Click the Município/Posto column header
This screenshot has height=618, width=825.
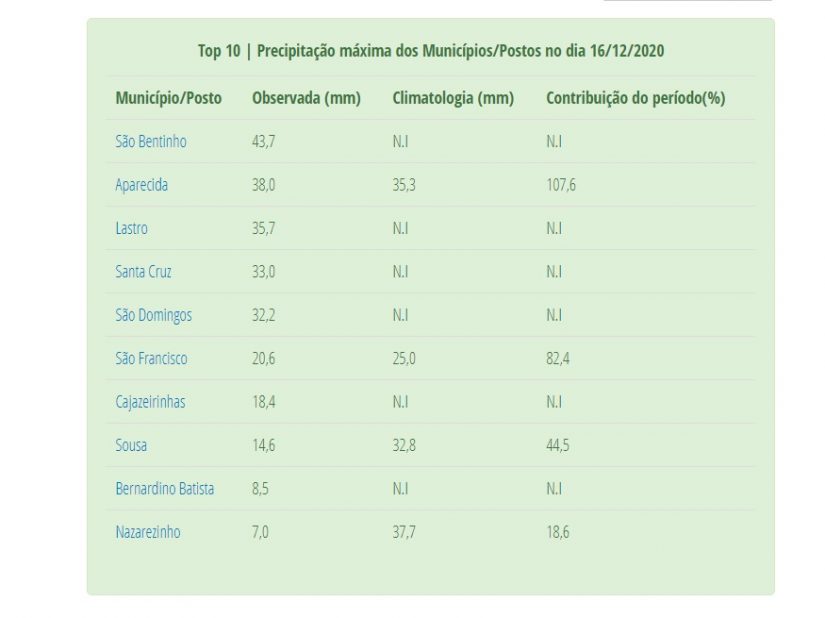168,98
